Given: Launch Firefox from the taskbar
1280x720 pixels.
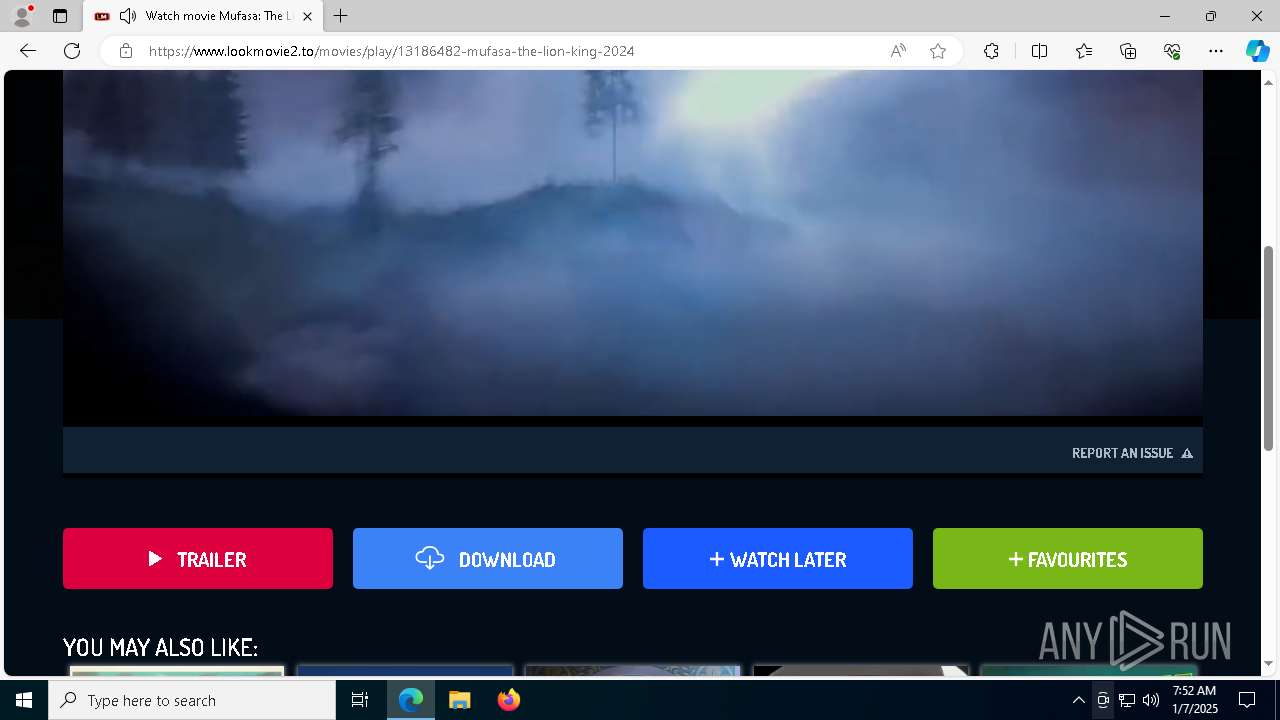Looking at the screenshot, I should click(508, 700).
